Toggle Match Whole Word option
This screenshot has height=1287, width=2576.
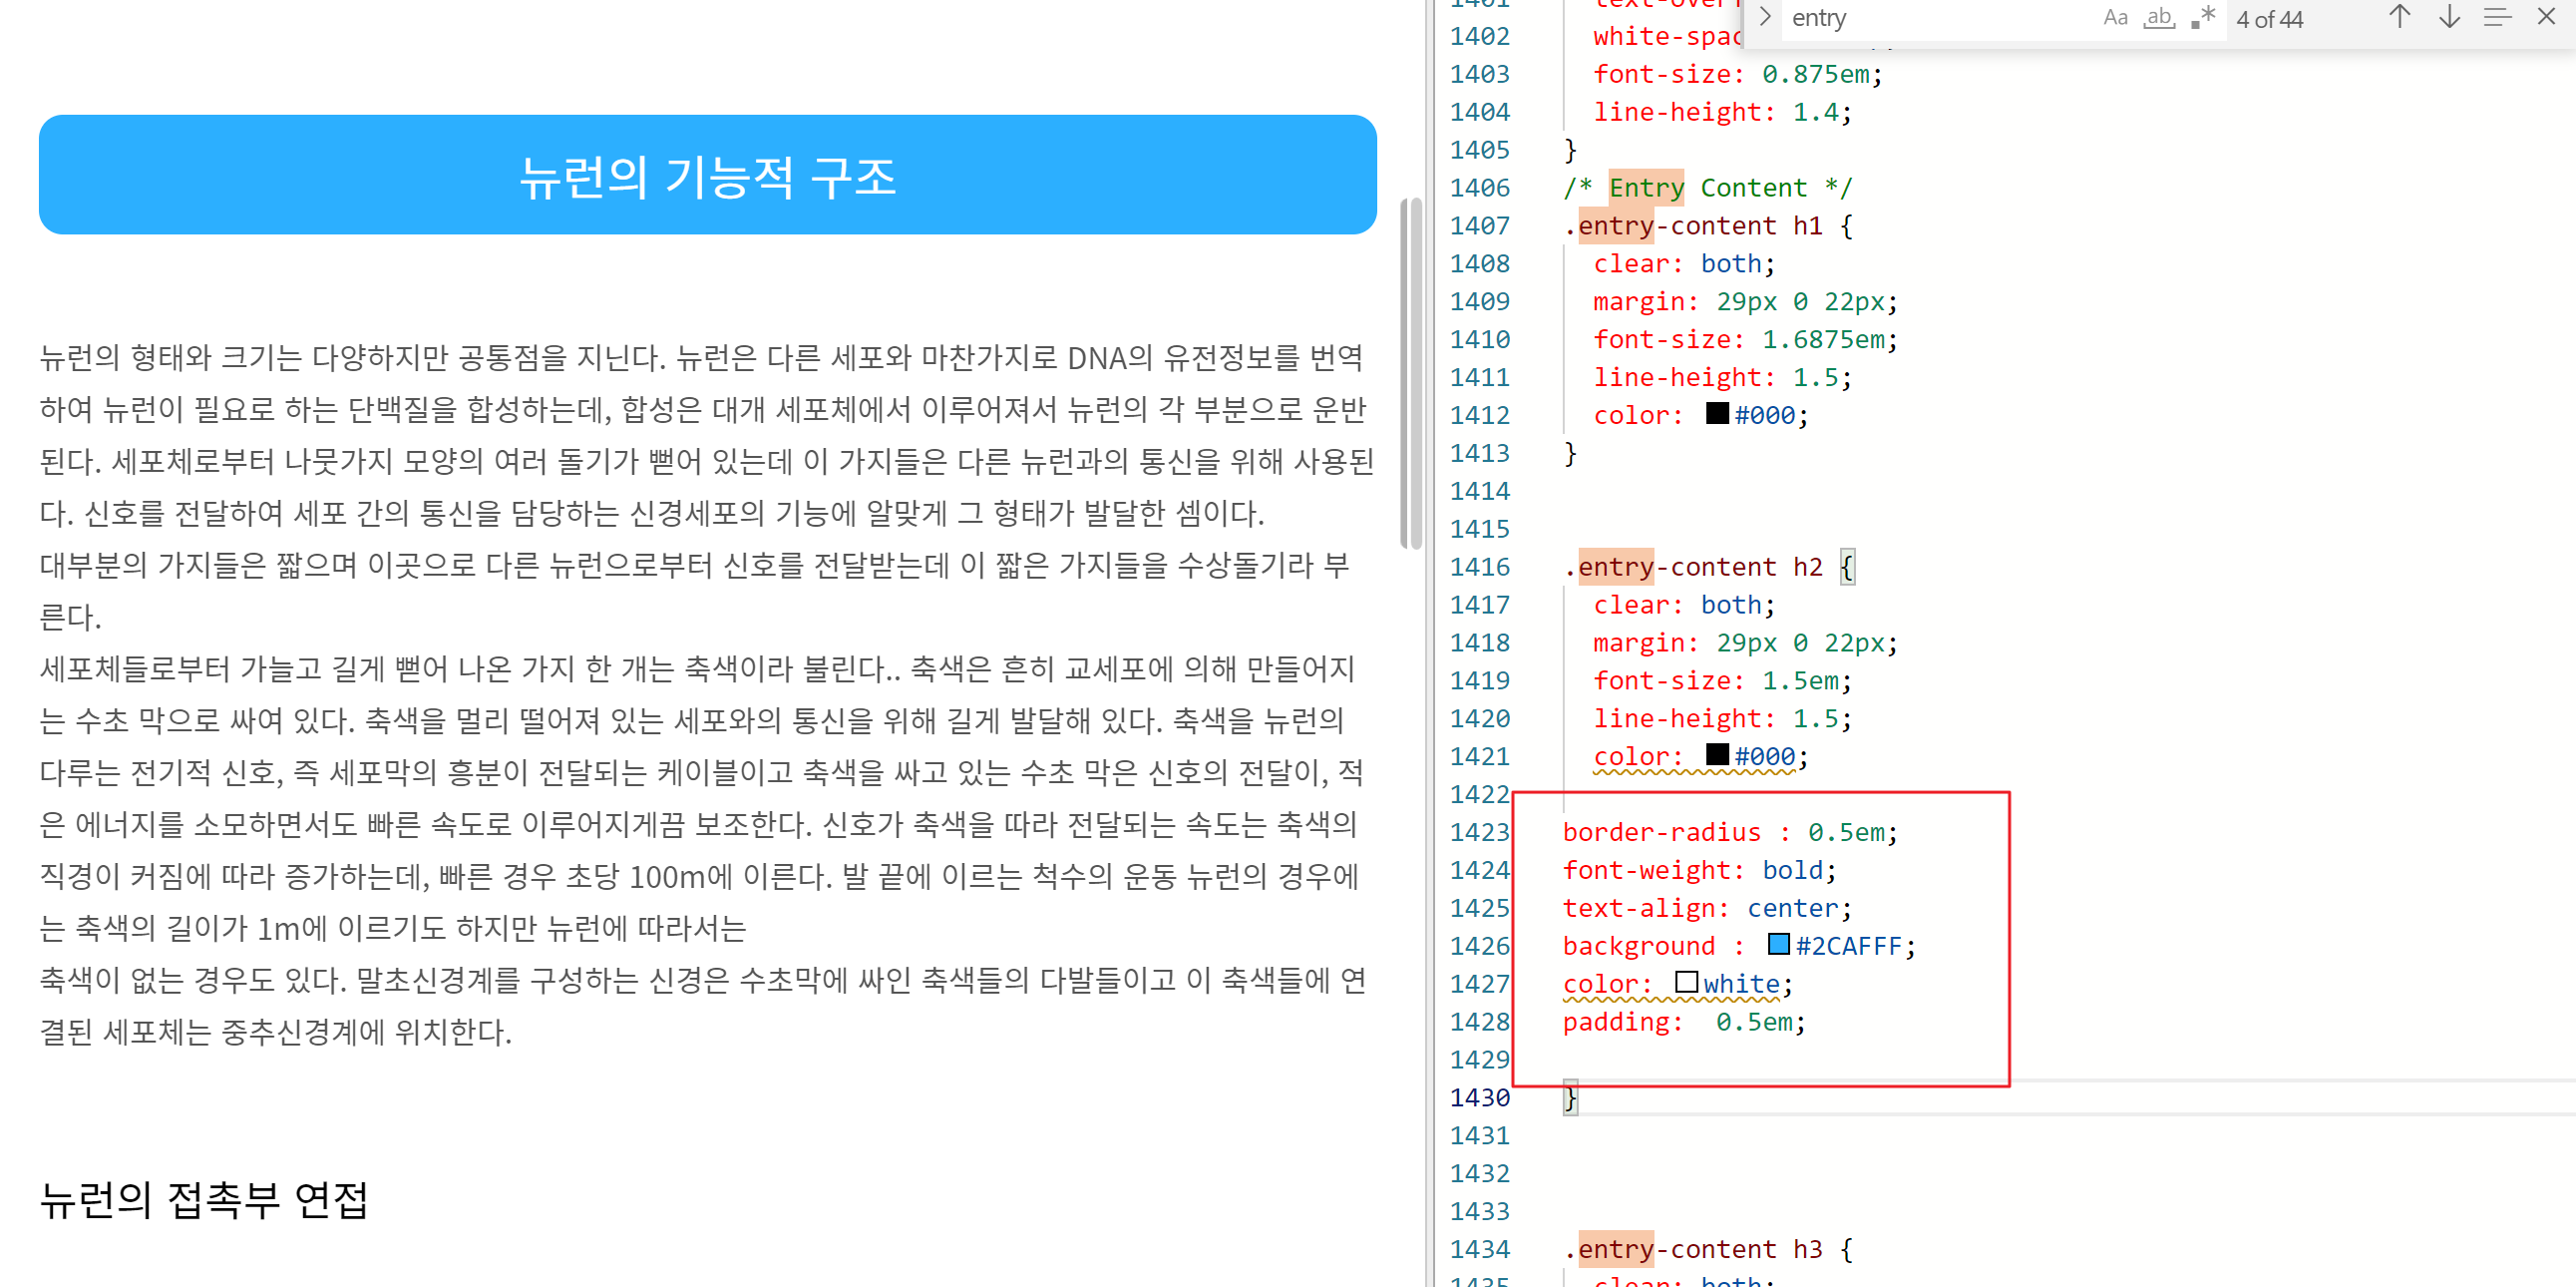tap(2159, 18)
